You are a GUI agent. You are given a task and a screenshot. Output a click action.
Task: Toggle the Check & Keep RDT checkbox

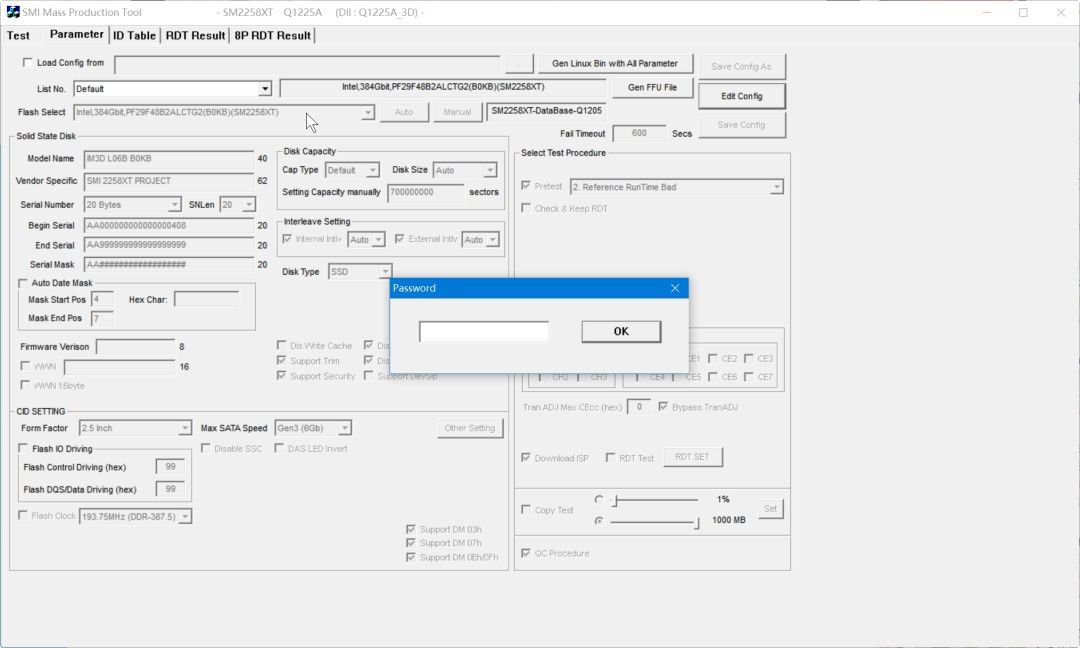click(526, 208)
